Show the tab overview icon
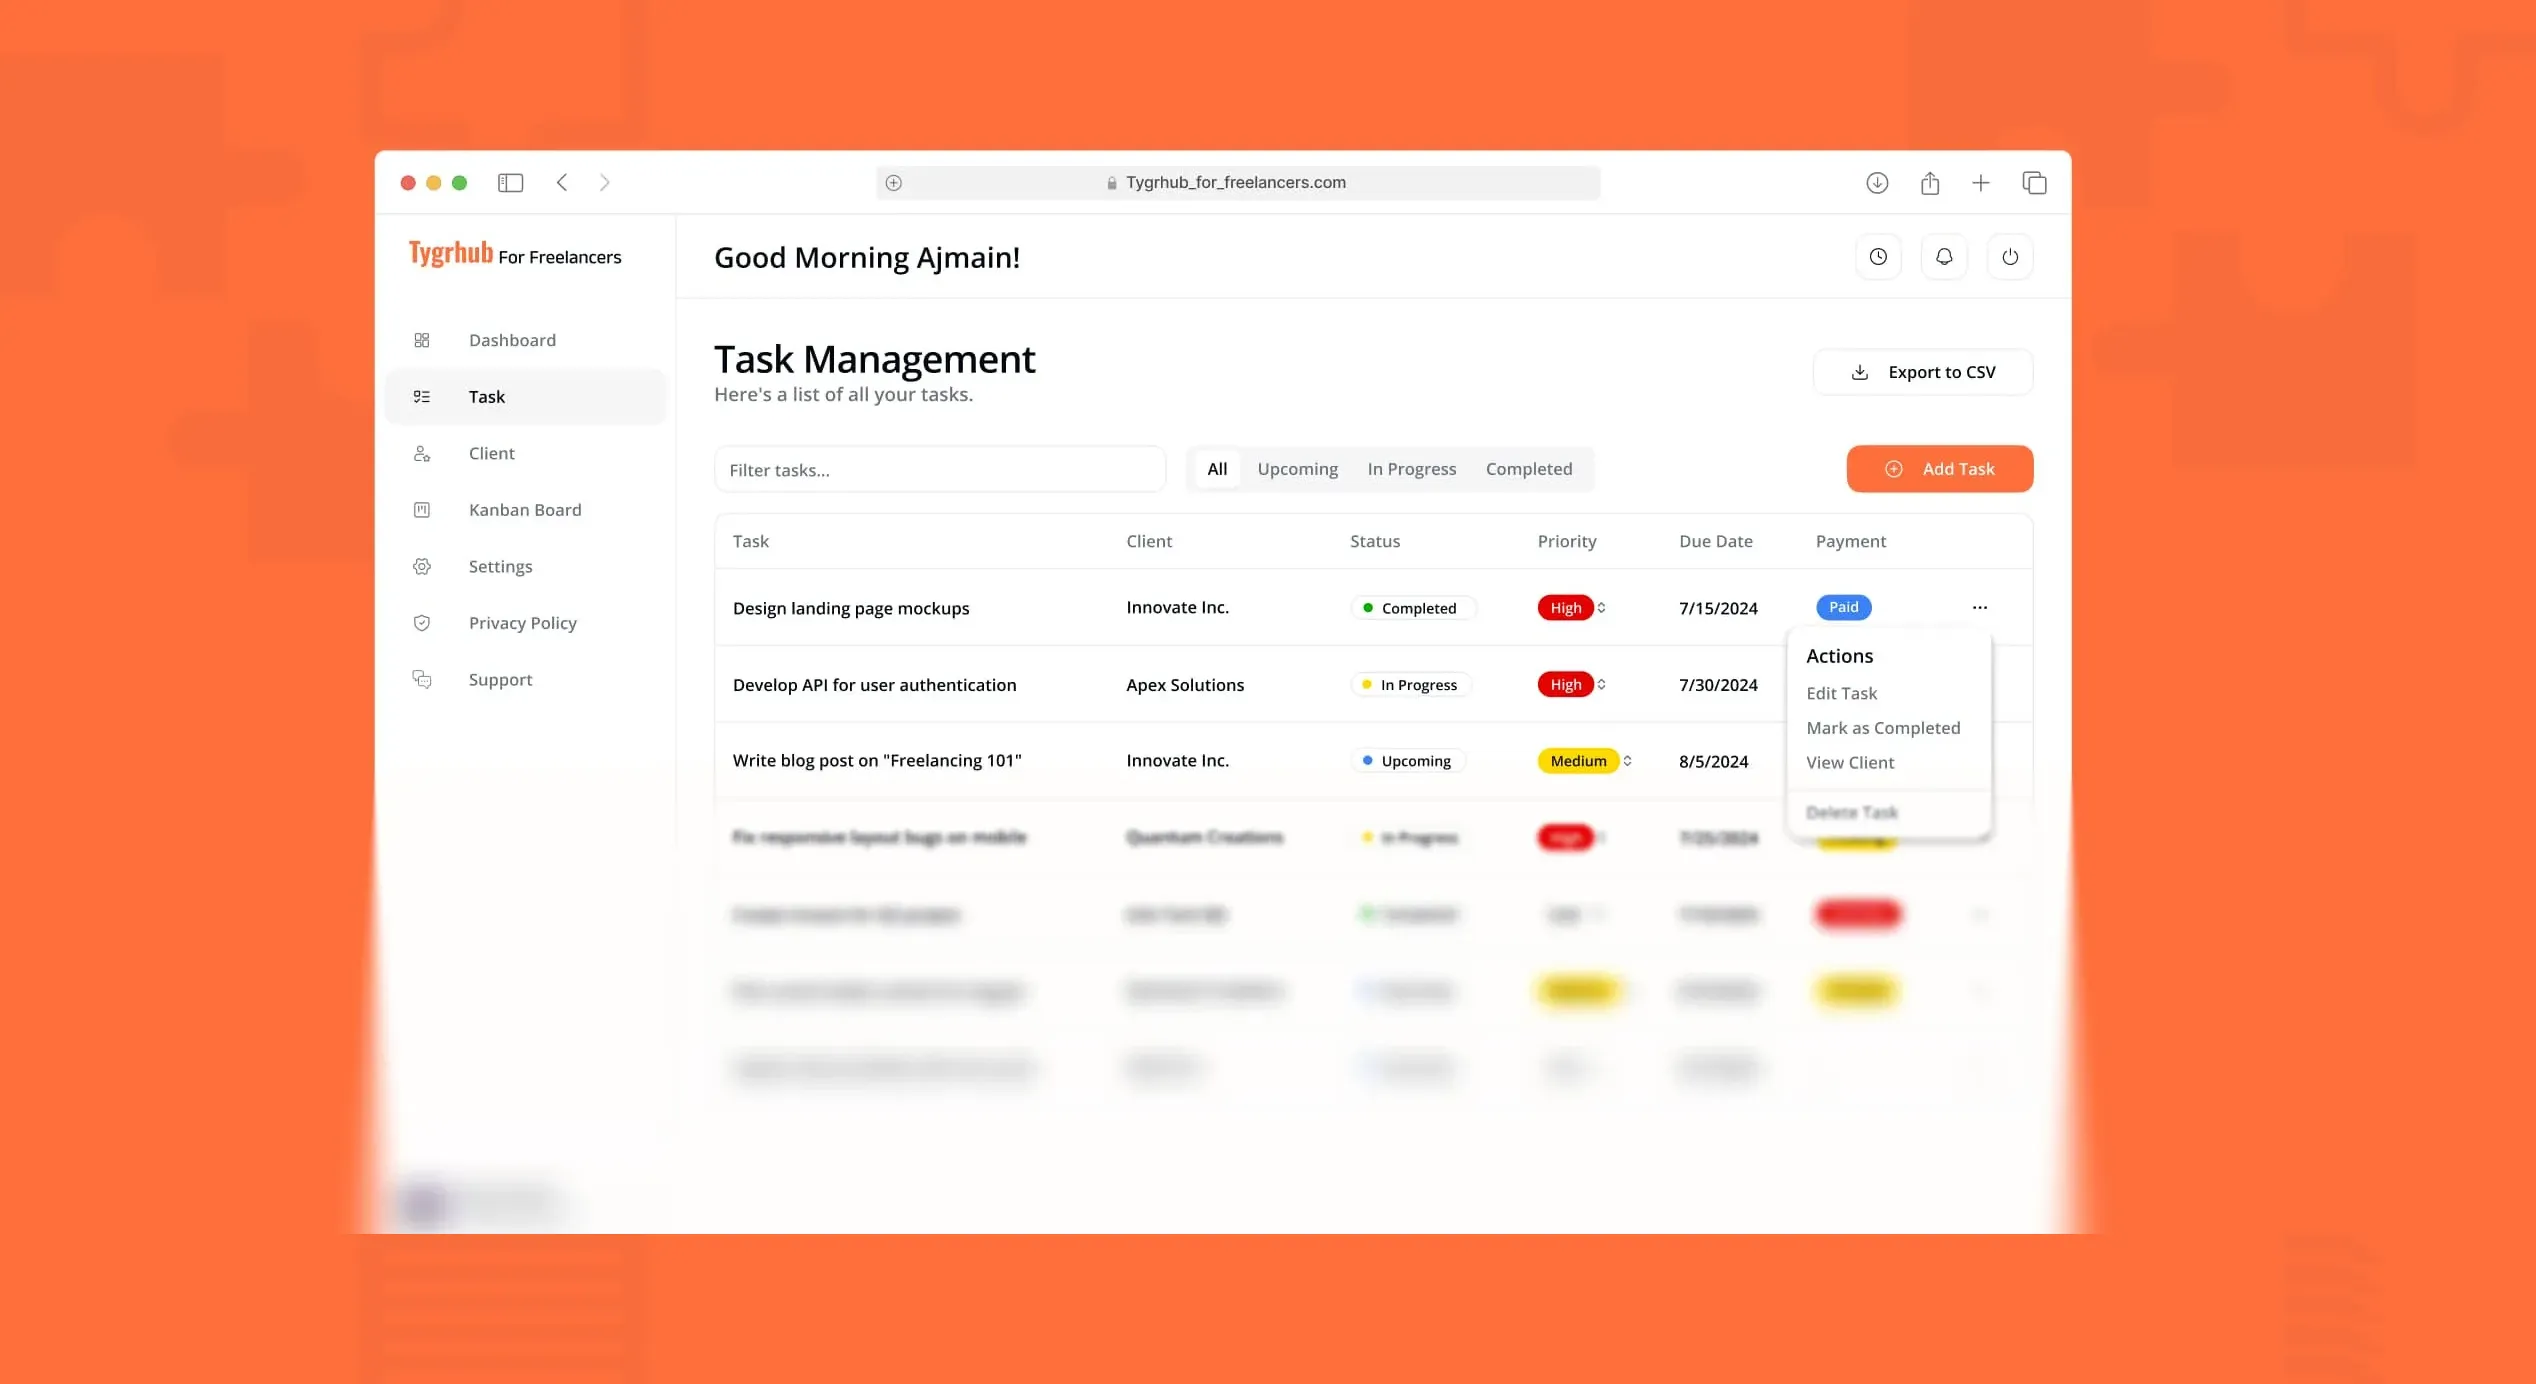This screenshot has width=2536, height=1384. [2034, 182]
